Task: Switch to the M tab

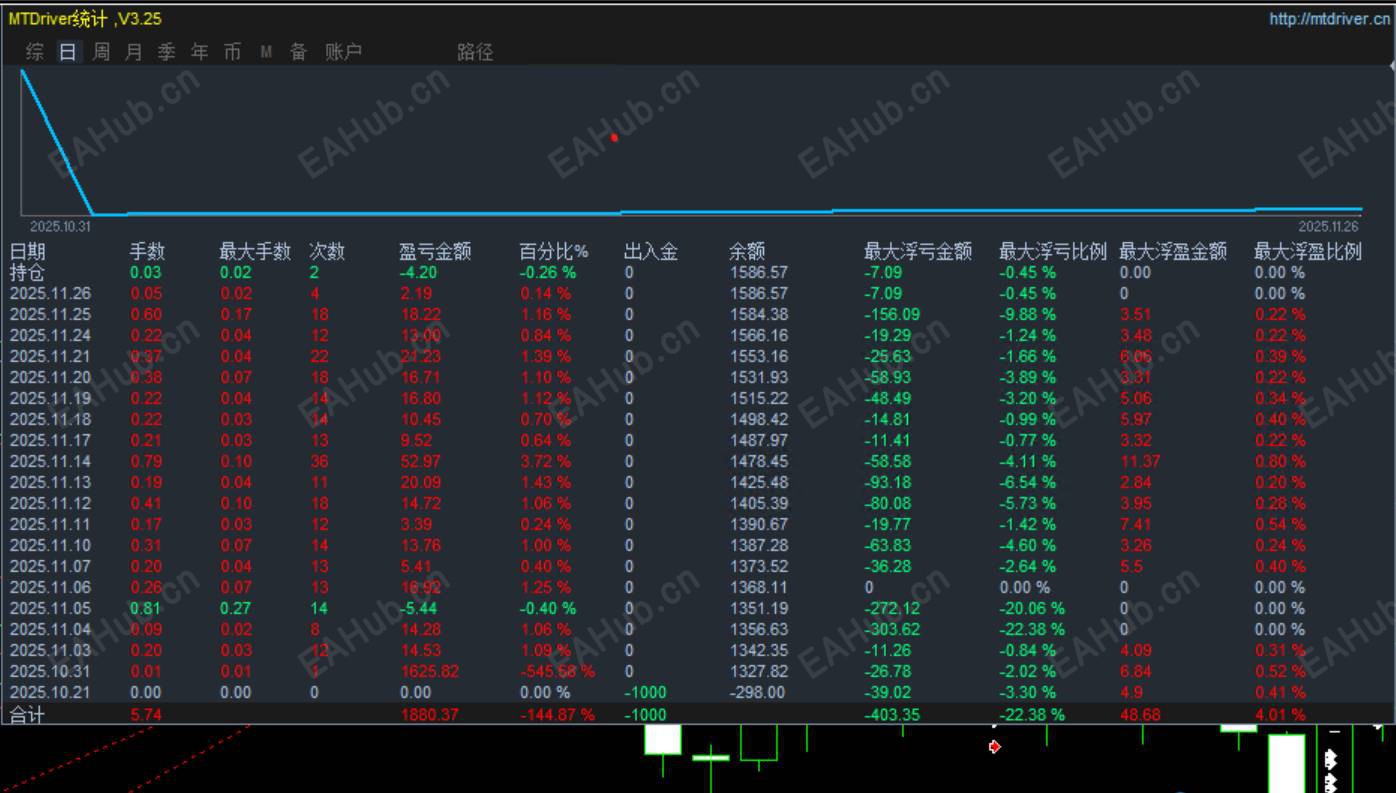Action: coord(266,52)
